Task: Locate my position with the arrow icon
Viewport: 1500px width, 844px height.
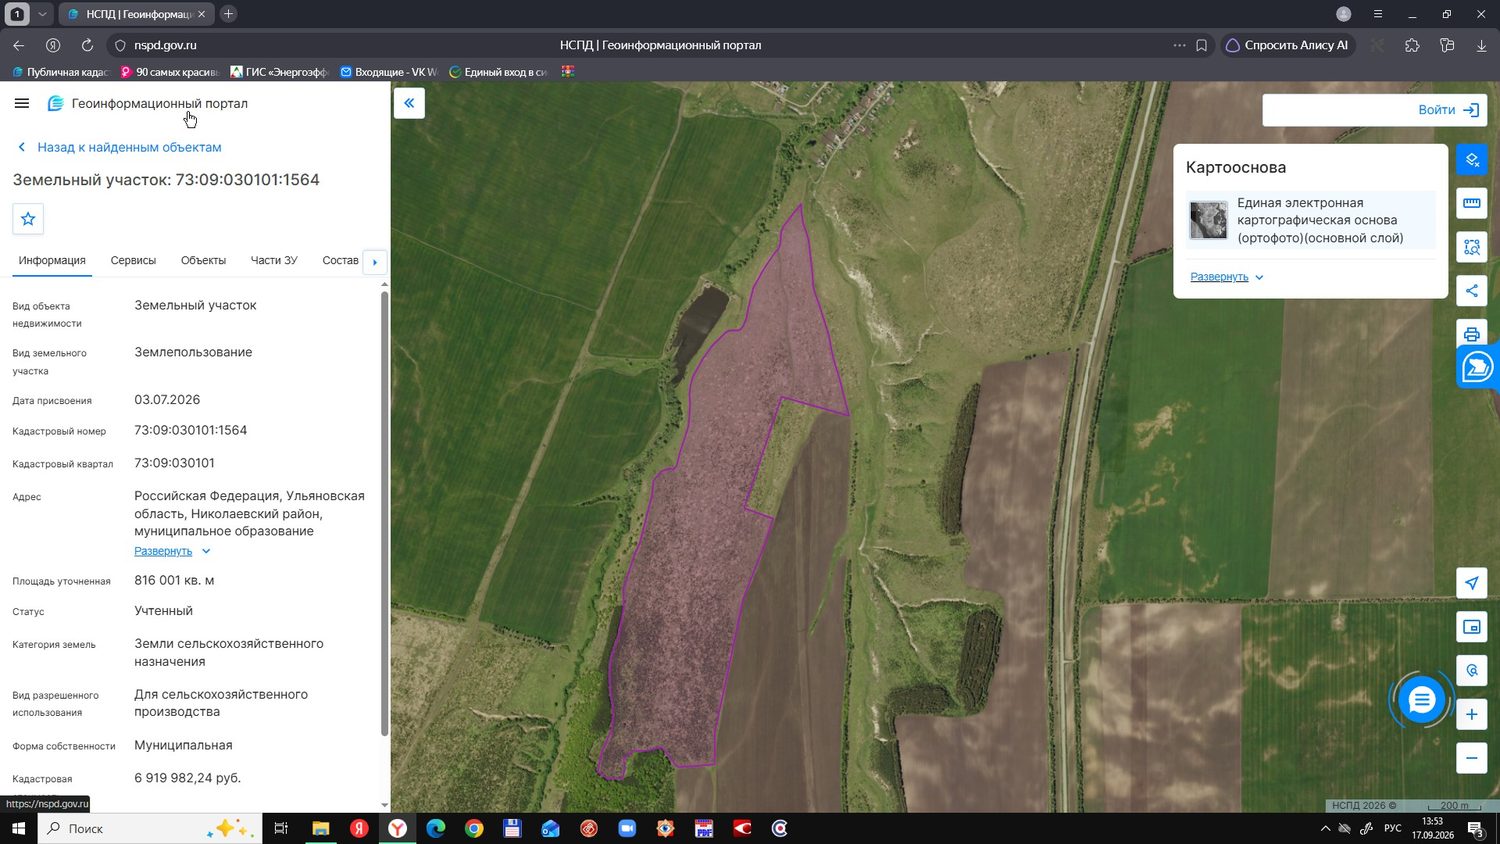Action: tap(1472, 583)
